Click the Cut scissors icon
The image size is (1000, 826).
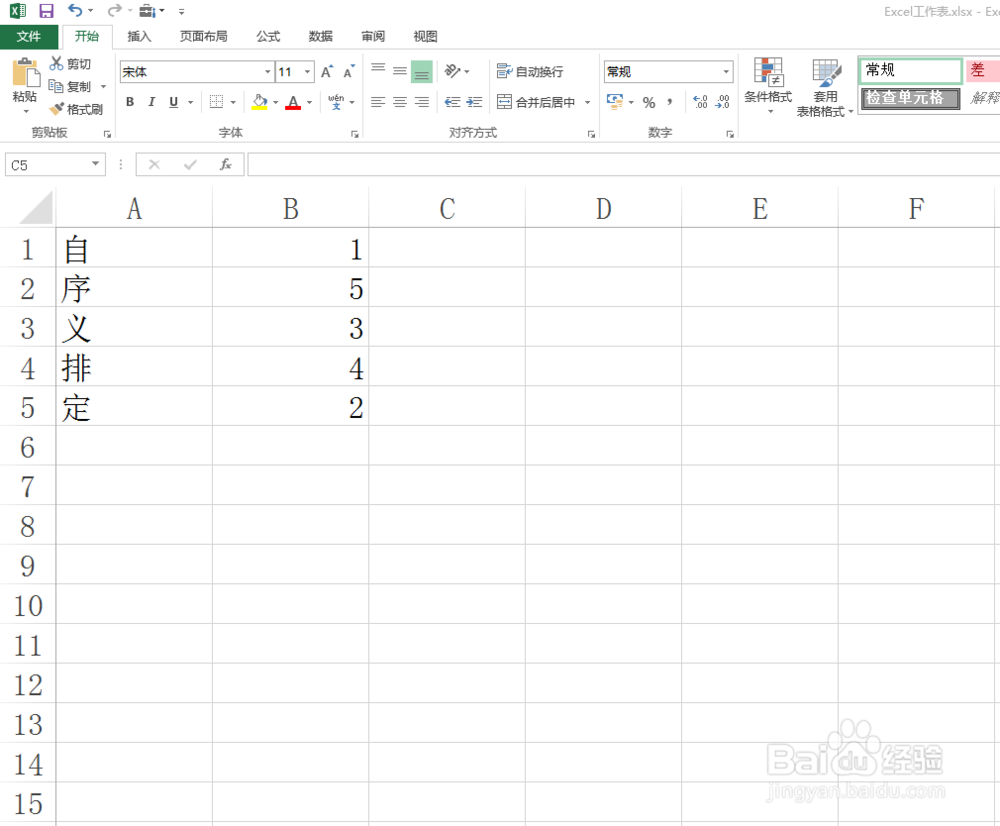pyautogui.click(x=57, y=63)
